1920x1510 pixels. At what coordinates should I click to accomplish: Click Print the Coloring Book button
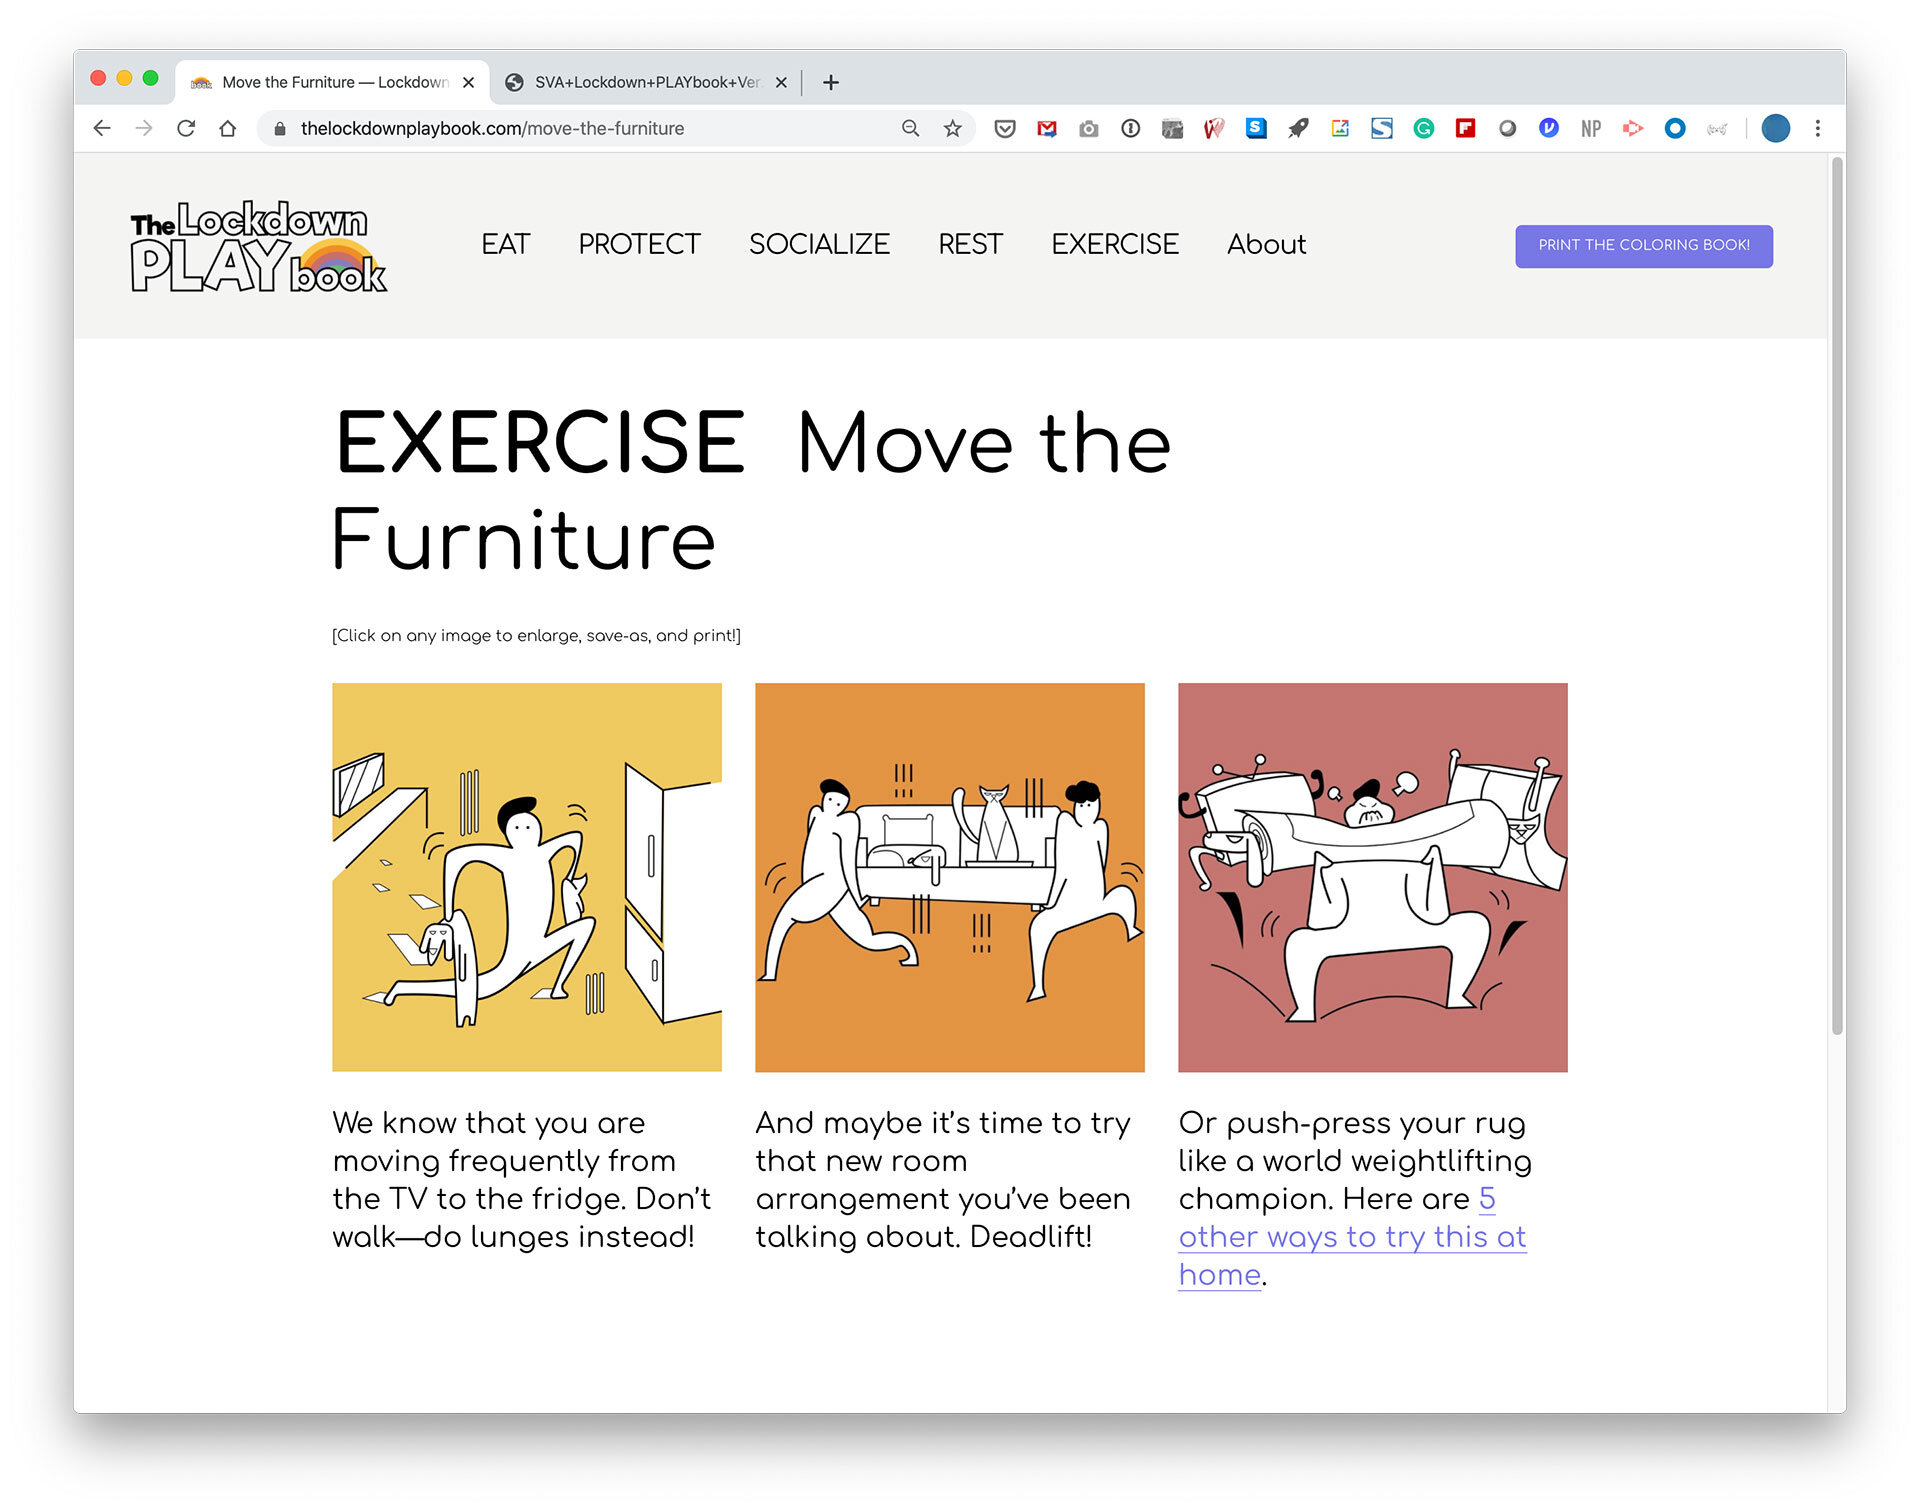pos(1643,245)
